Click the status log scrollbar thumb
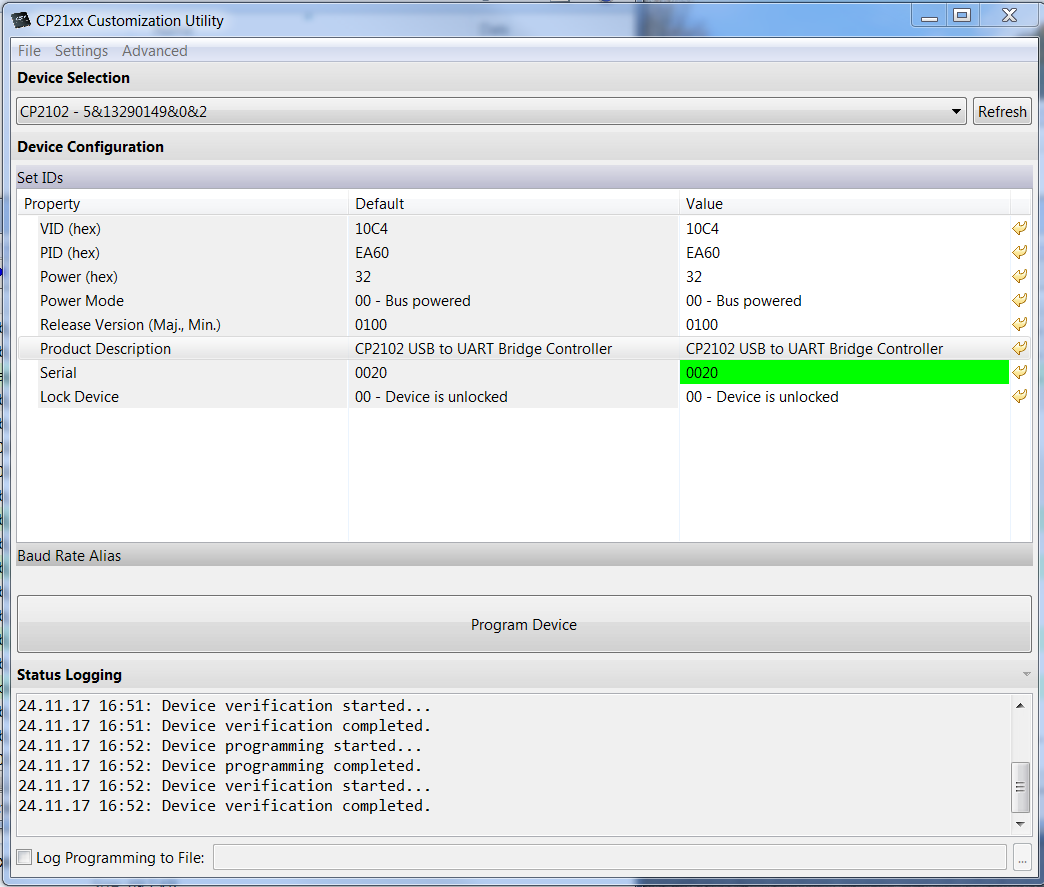 [x=1020, y=787]
